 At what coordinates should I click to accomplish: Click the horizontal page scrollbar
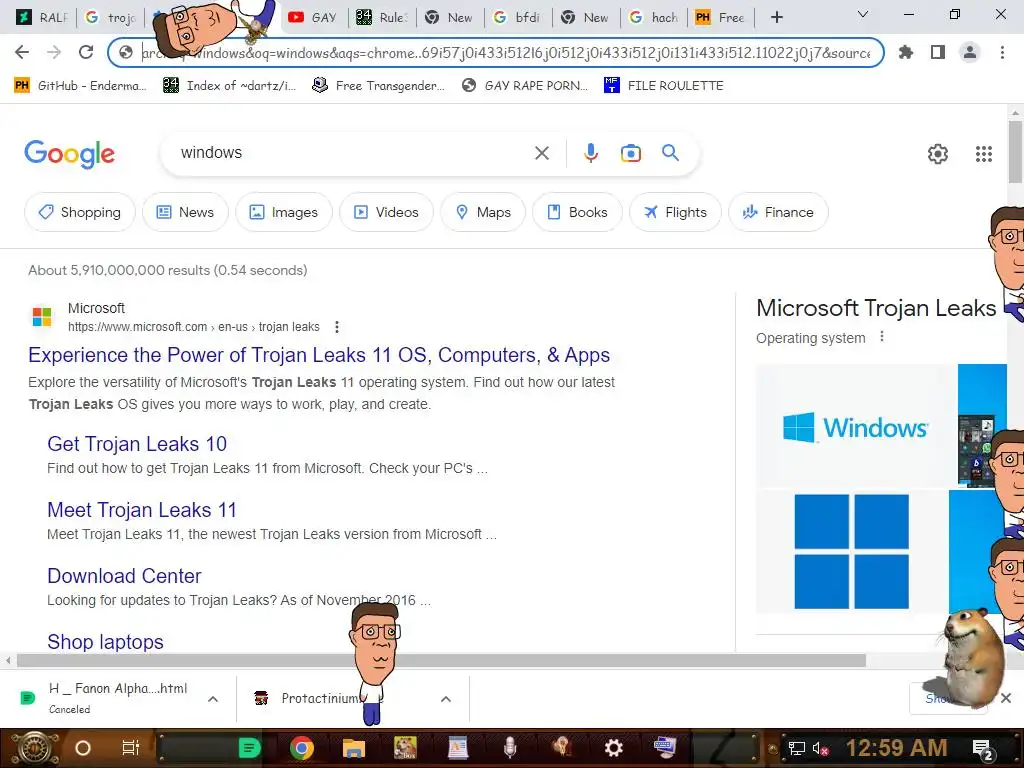point(441,661)
